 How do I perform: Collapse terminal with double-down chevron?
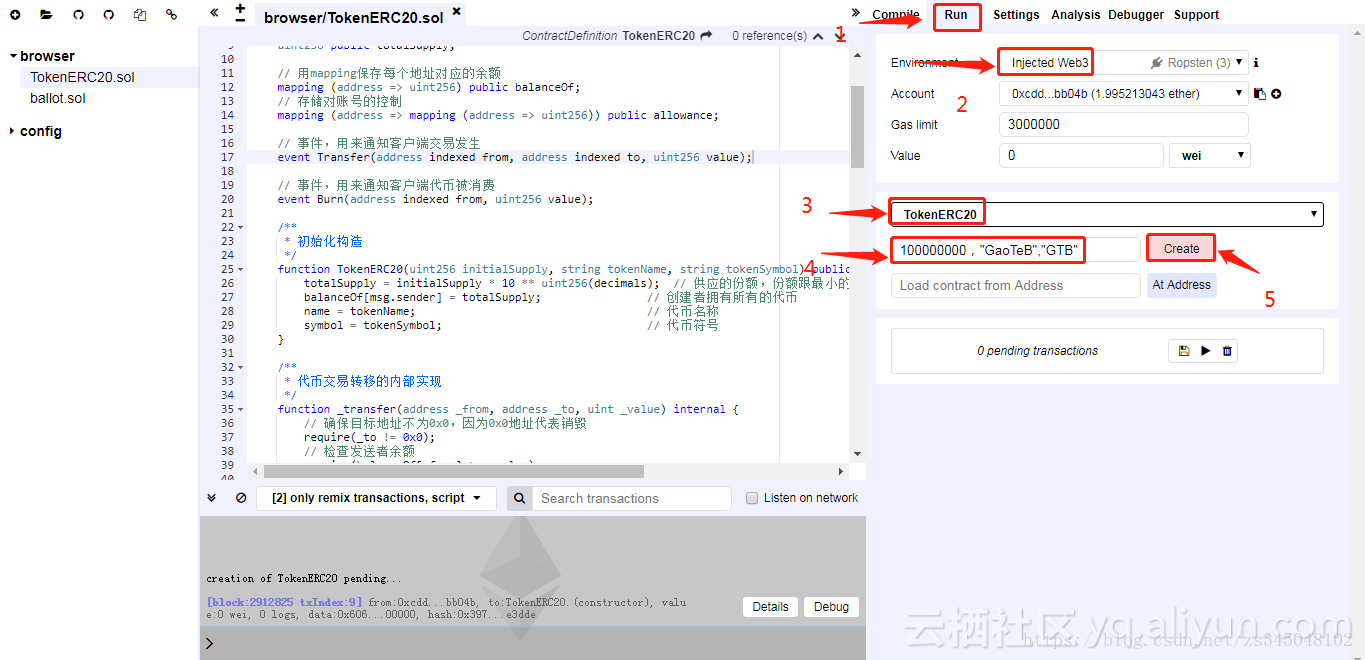[212, 498]
